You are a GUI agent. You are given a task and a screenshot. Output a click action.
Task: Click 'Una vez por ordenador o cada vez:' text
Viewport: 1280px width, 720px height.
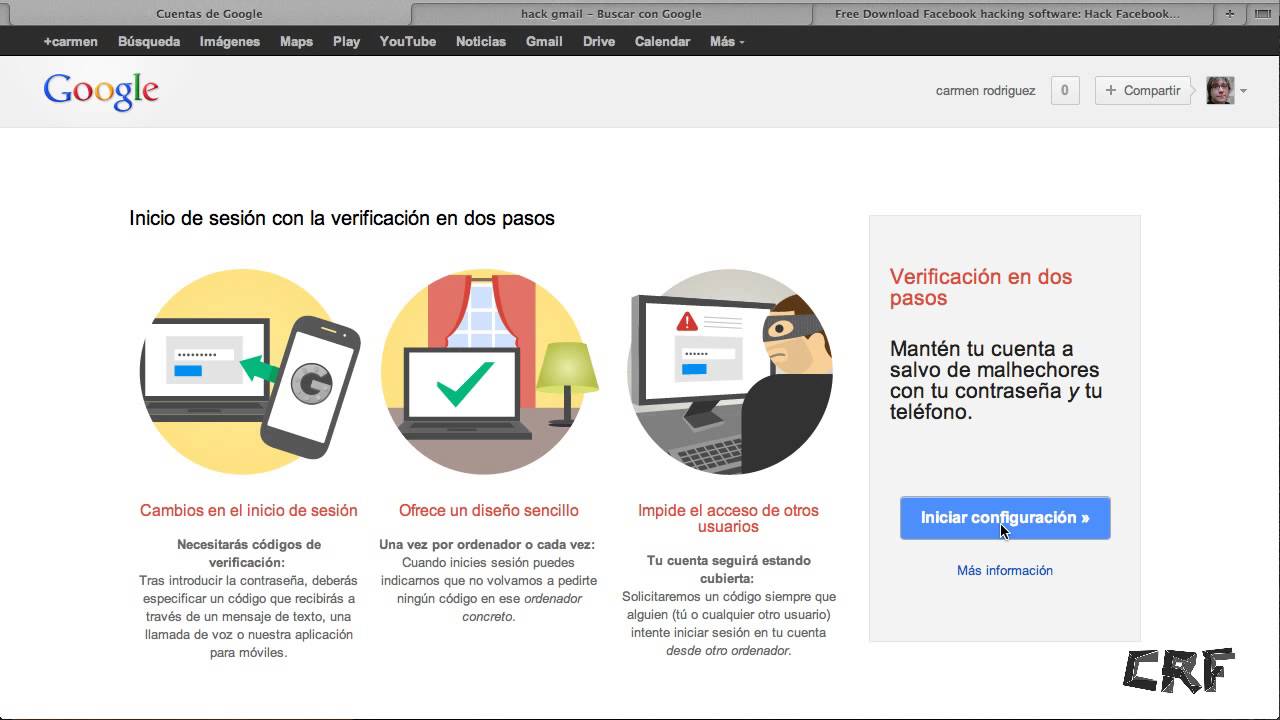(x=487, y=544)
